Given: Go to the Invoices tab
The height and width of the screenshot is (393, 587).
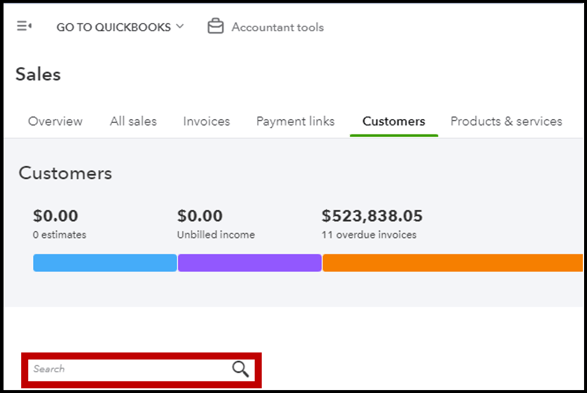Looking at the screenshot, I should [206, 121].
